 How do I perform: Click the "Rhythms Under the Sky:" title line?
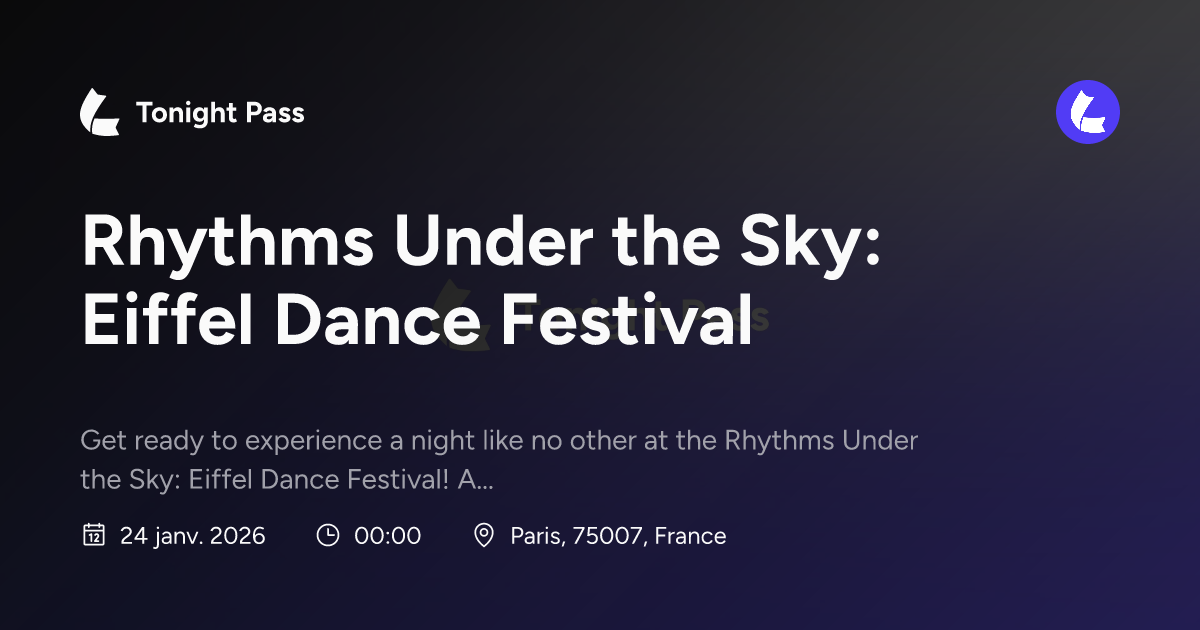(x=481, y=243)
